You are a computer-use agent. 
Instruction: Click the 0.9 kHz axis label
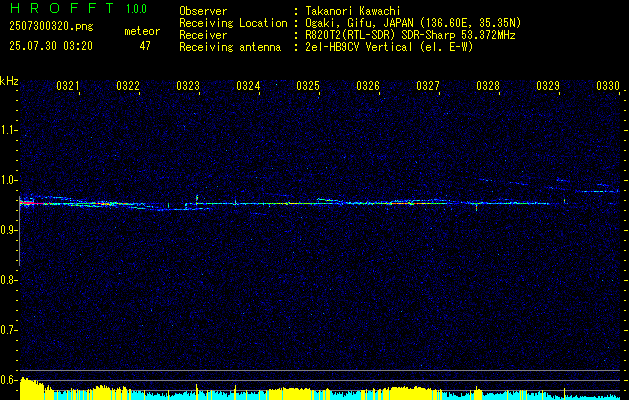coord(8,230)
